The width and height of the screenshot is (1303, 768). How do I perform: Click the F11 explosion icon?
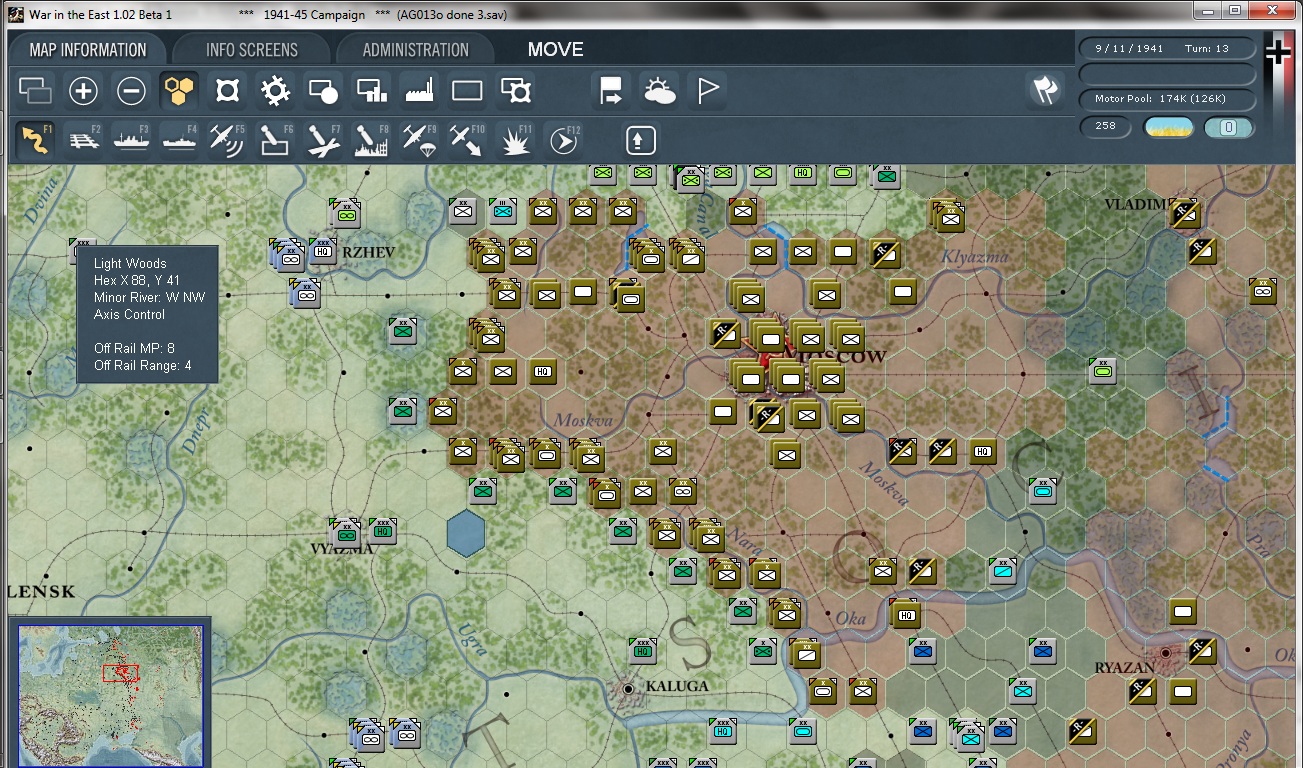(x=516, y=140)
